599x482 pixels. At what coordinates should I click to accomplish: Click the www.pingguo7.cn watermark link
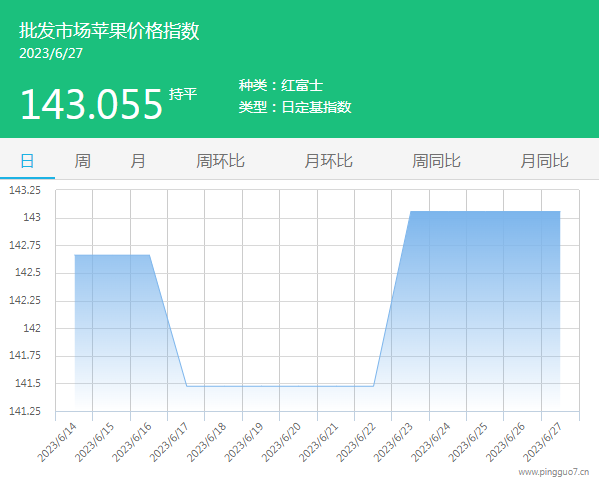554,472
